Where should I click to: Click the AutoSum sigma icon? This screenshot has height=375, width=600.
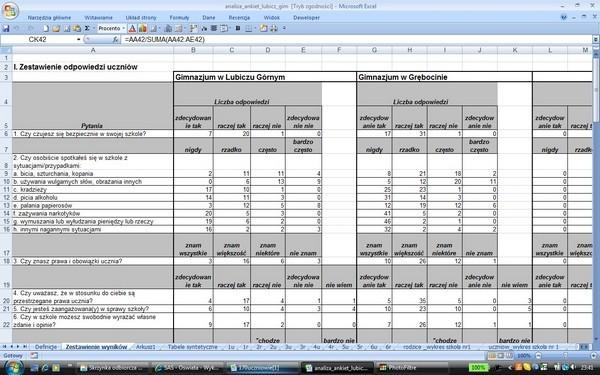(x=87, y=28)
